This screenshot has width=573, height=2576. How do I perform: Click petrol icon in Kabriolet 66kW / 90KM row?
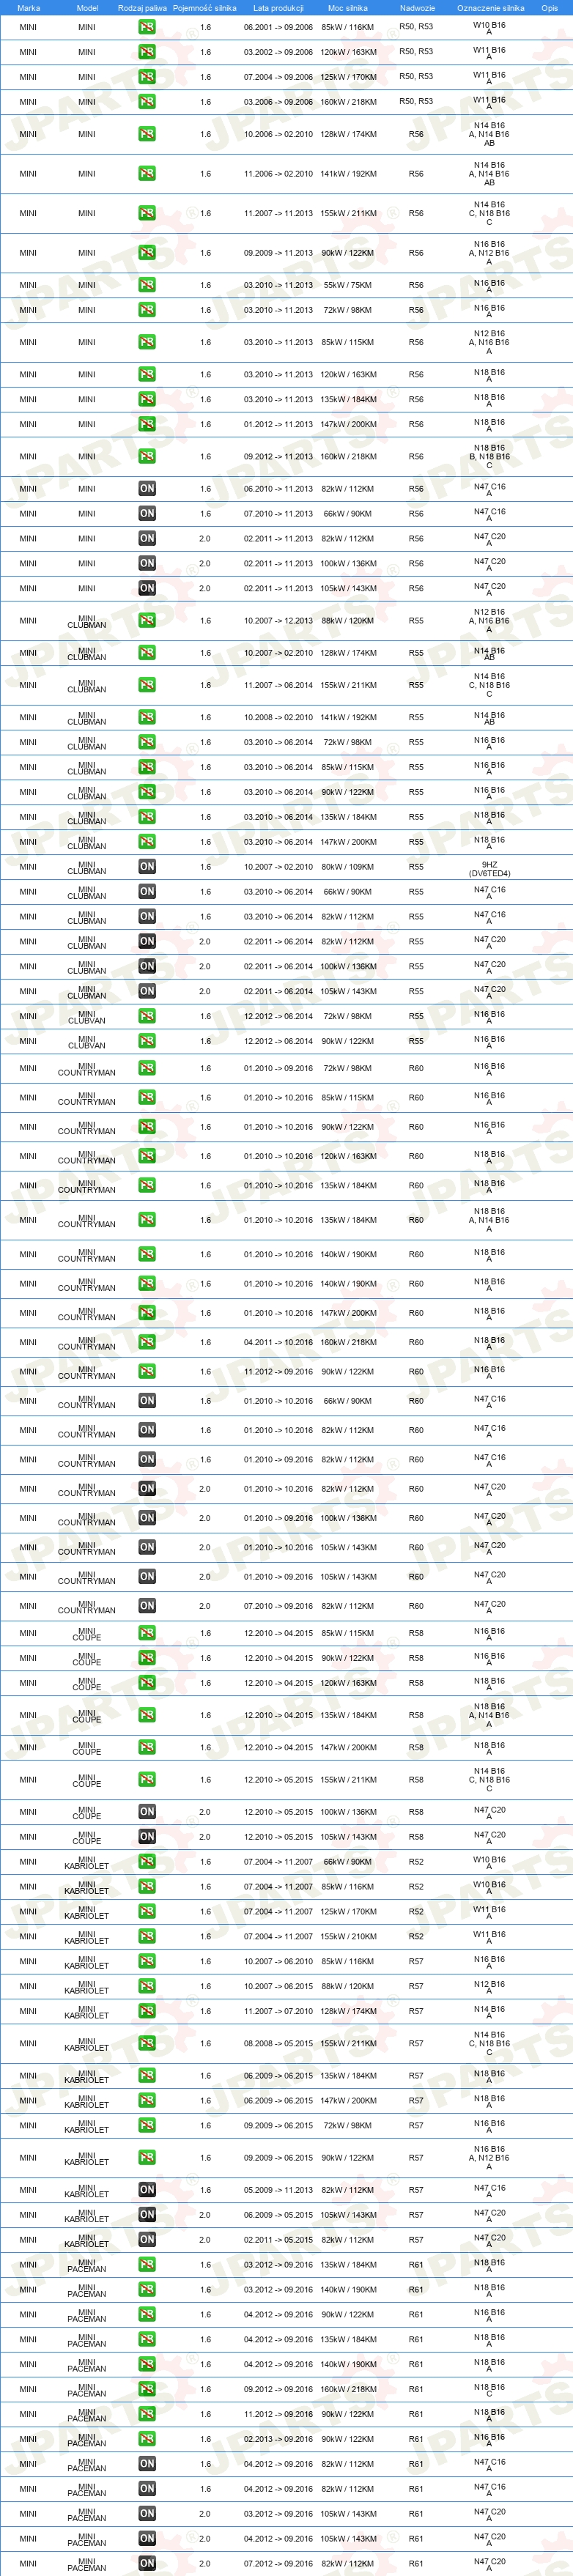[x=147, y=1862]
